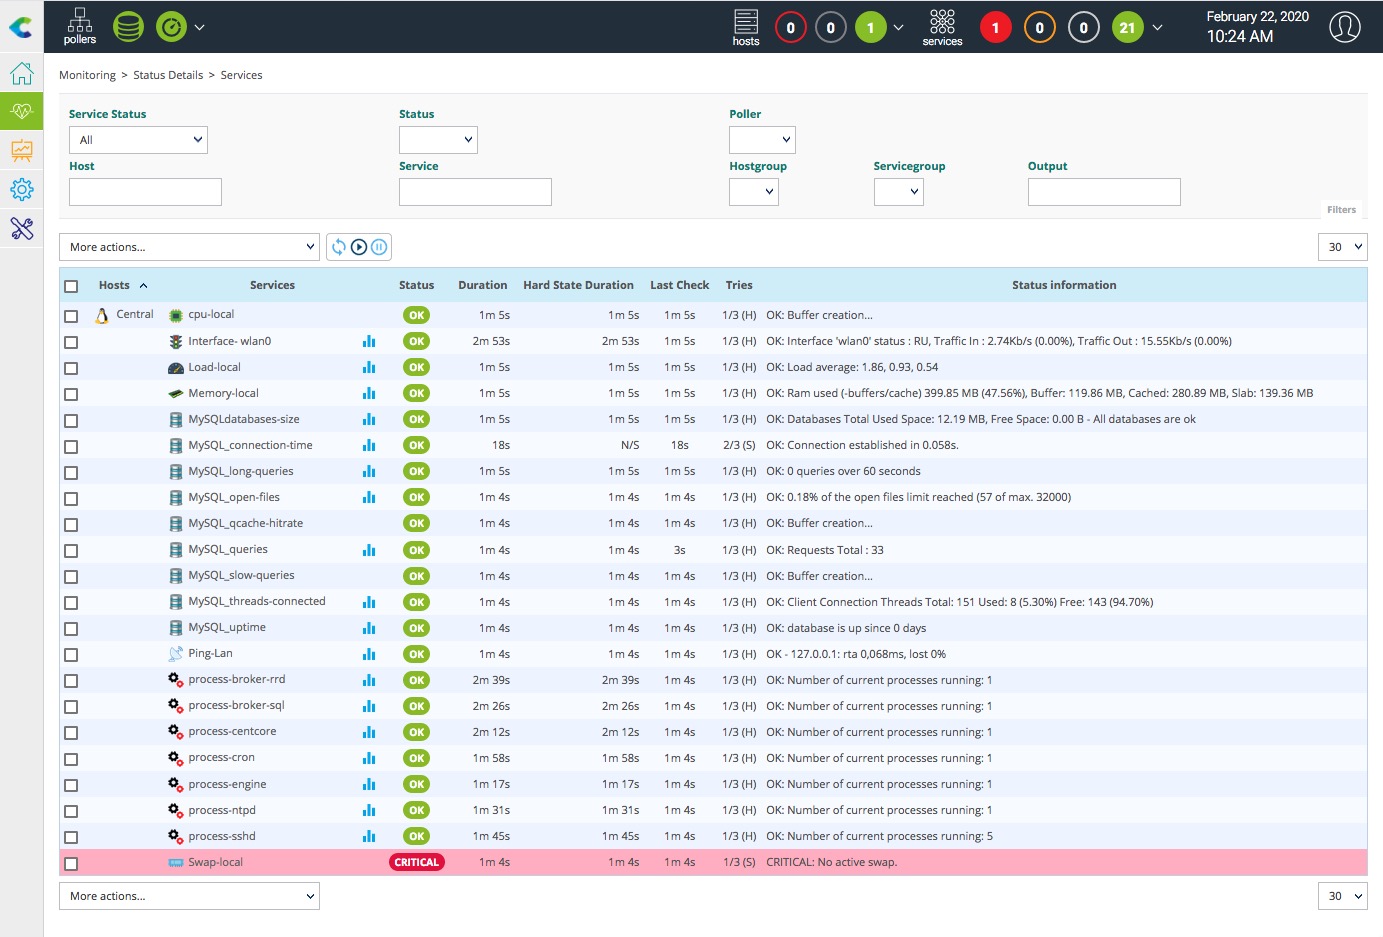Click Status Details in the breadcrumb
This screenshot has height=937, width=1383.
168,75
